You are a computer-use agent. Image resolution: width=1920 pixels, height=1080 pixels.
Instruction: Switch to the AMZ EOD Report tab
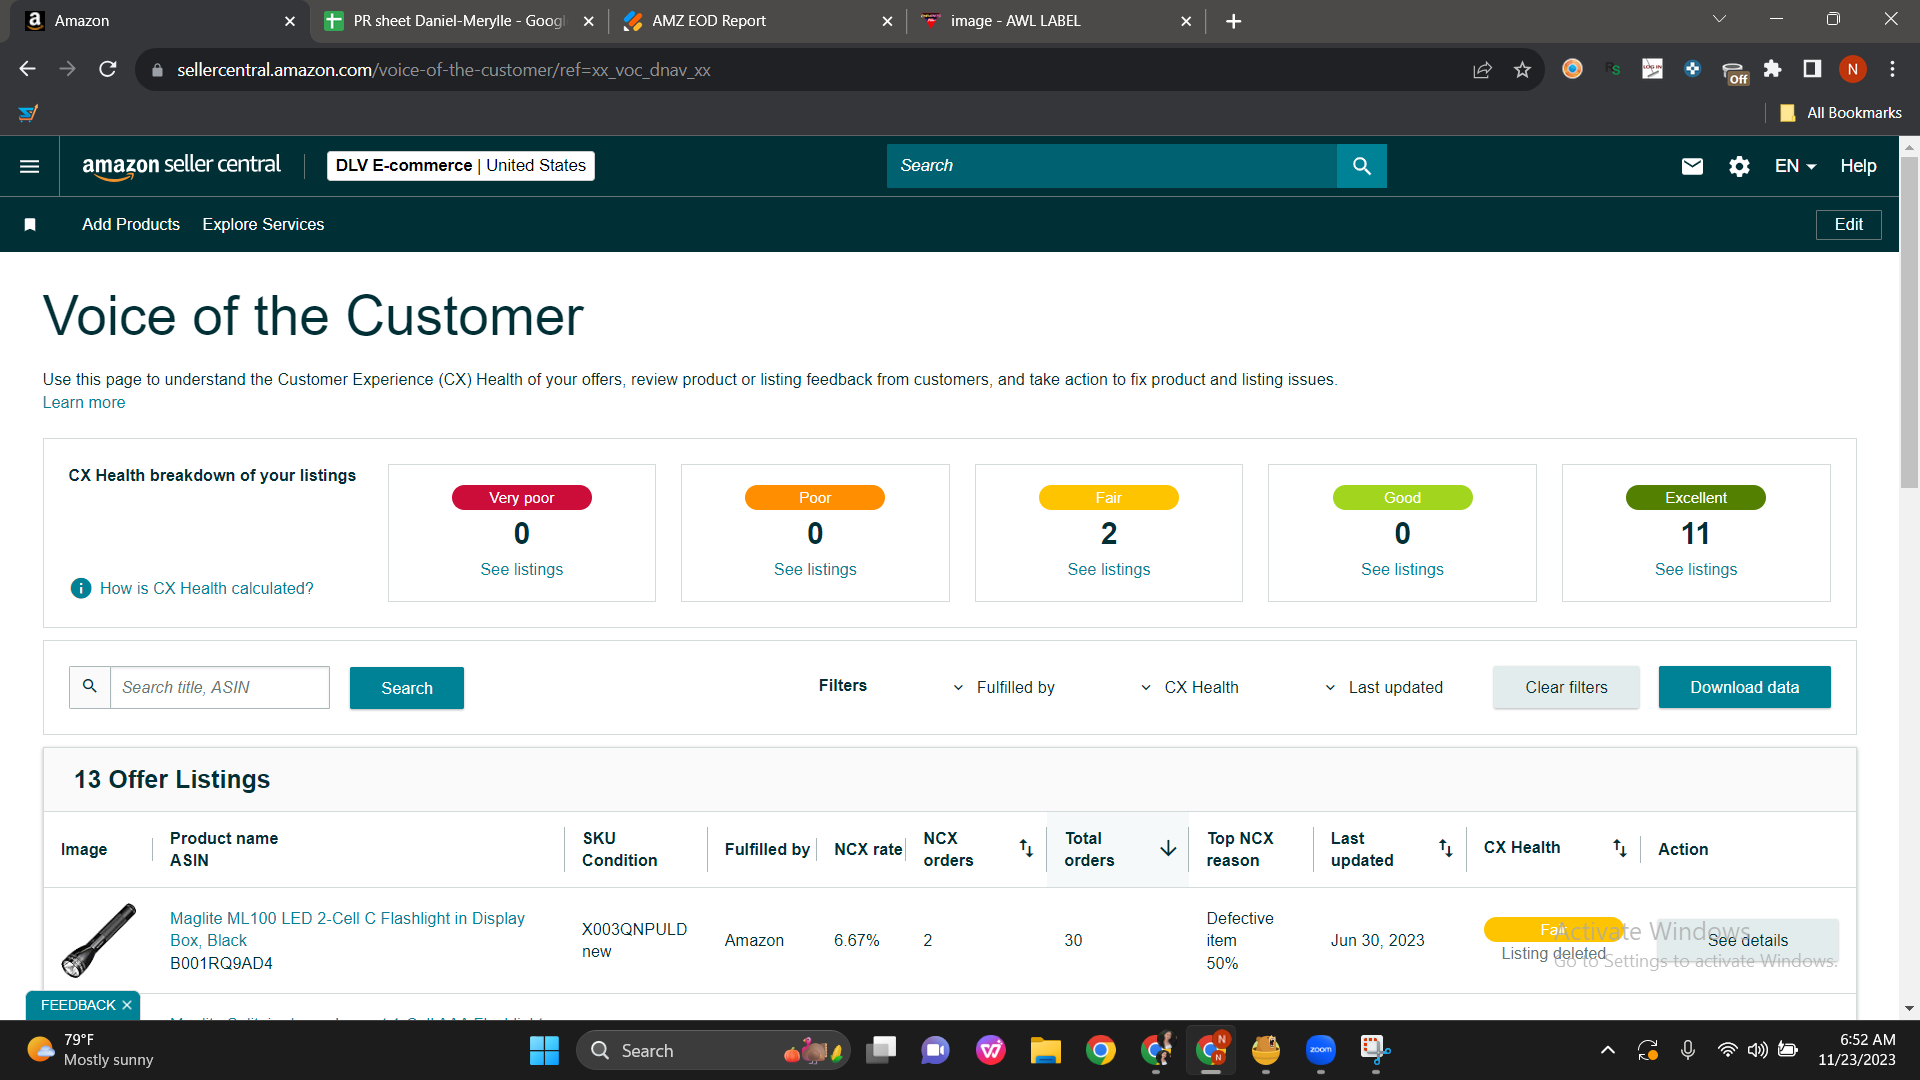757,21
